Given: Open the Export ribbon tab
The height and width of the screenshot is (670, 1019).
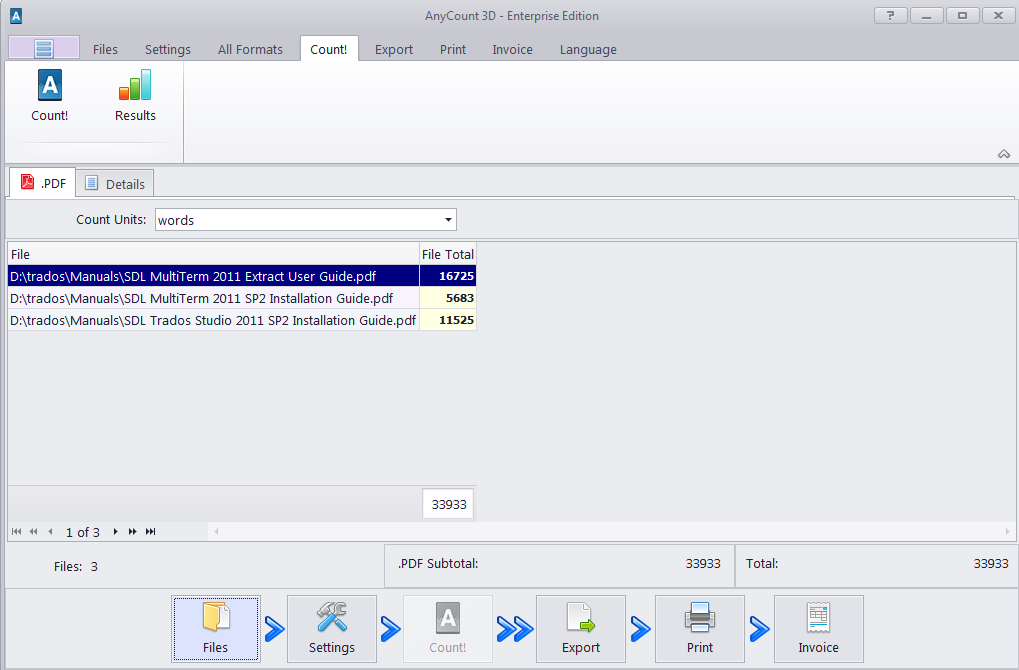Looking at the screenshot, I should [x=394, y=49].
